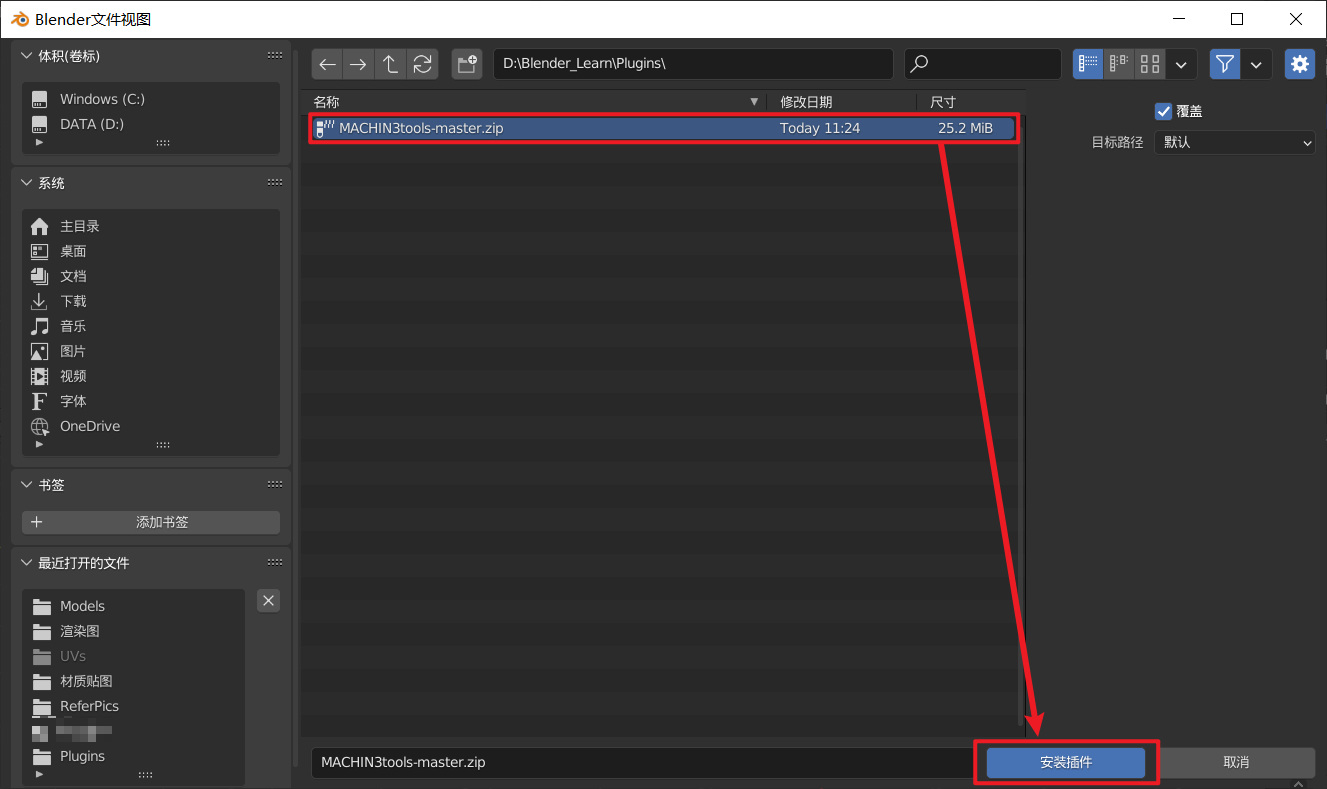Viewport: 1327px width, 789px height.
Task: Create a new folder
Action: point(466,64)
